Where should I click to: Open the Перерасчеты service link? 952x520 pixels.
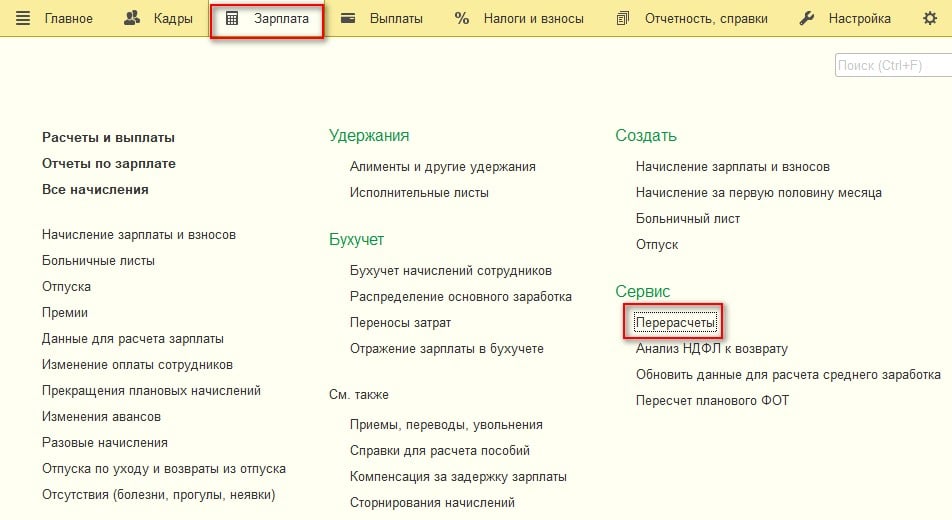pos(676,323)
